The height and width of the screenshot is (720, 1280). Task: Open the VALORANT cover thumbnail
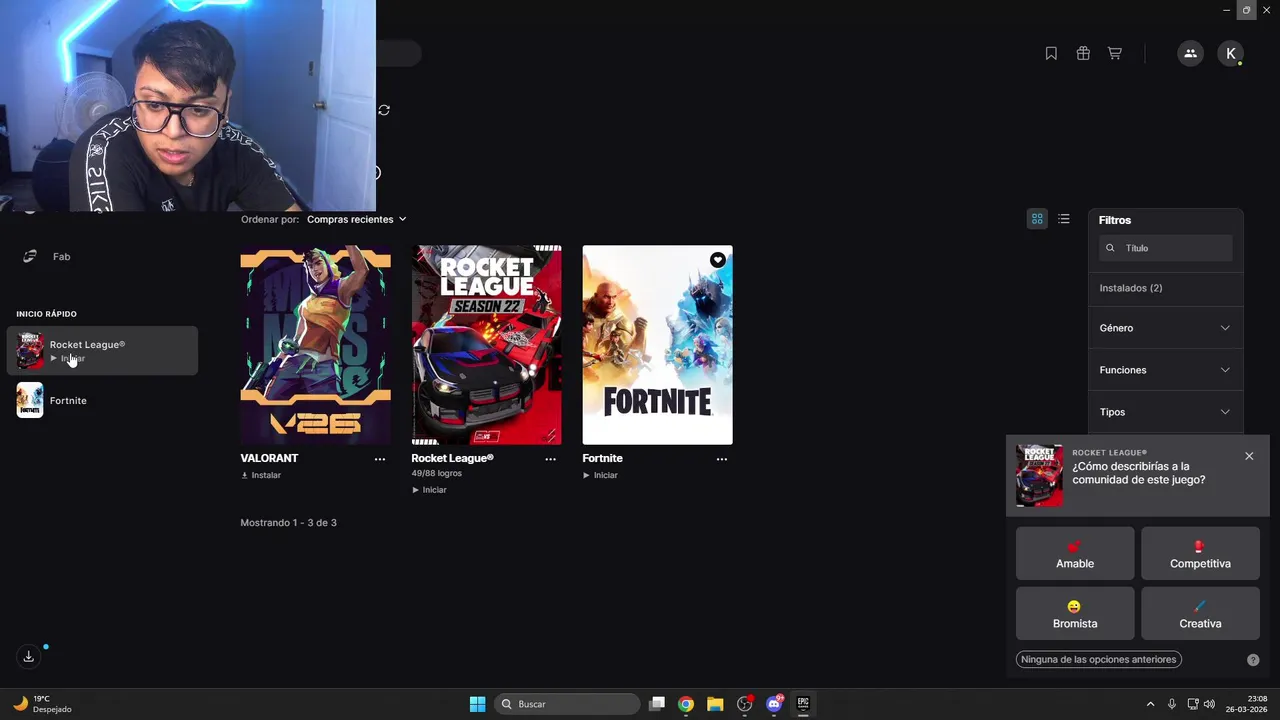[x=315, y=345]
